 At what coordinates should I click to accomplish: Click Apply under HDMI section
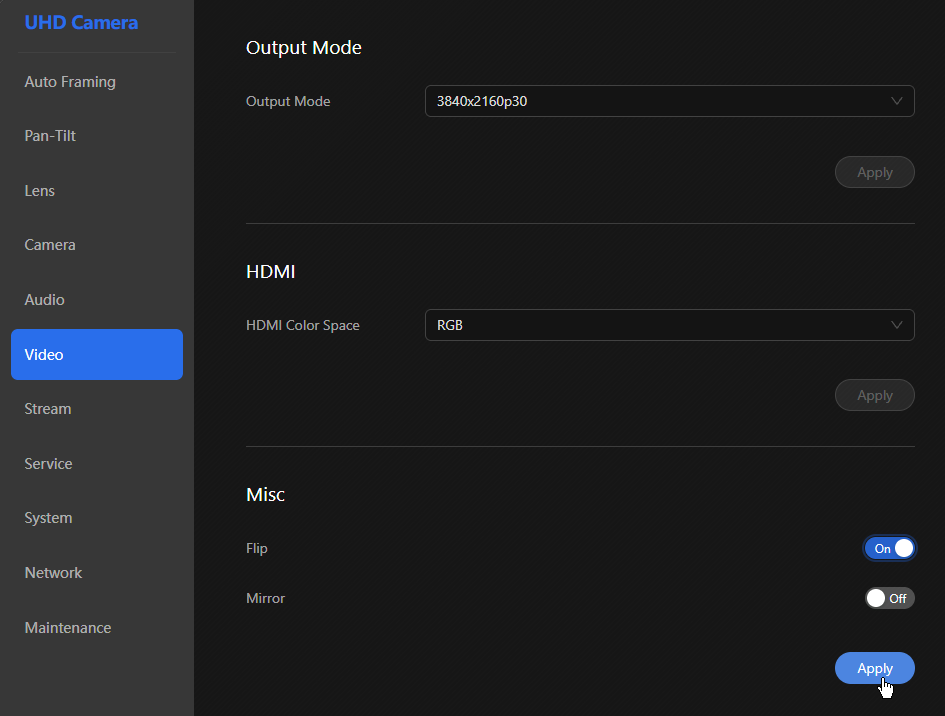[874, 395]
